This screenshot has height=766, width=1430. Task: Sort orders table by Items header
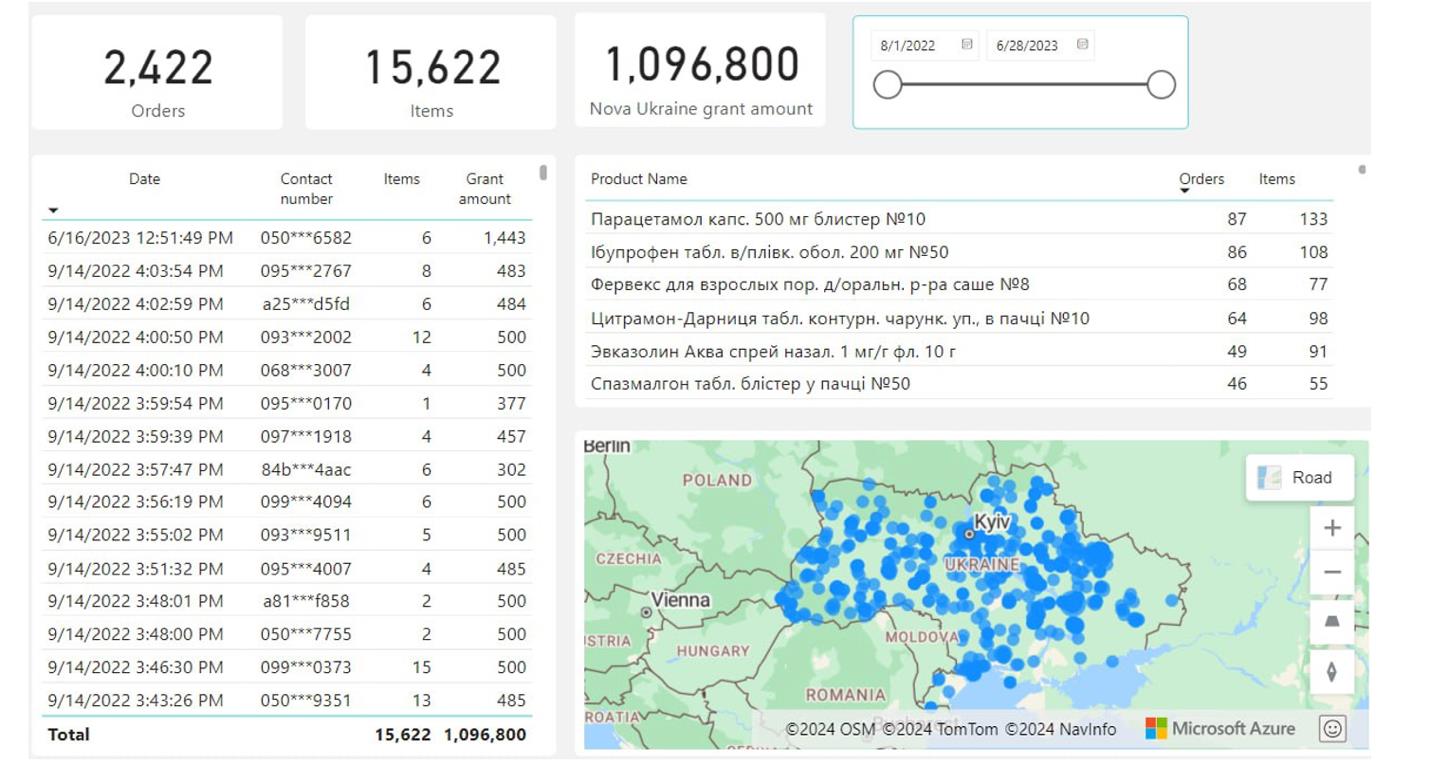(x=402, y=179)
